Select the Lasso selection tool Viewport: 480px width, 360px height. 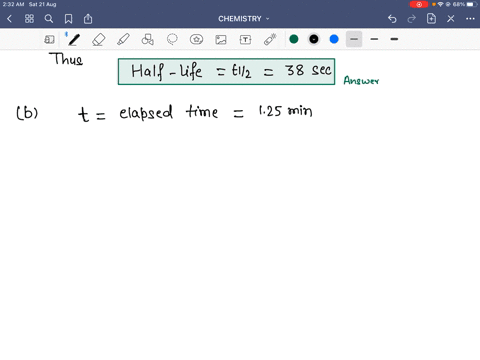[x=172, y=40]
